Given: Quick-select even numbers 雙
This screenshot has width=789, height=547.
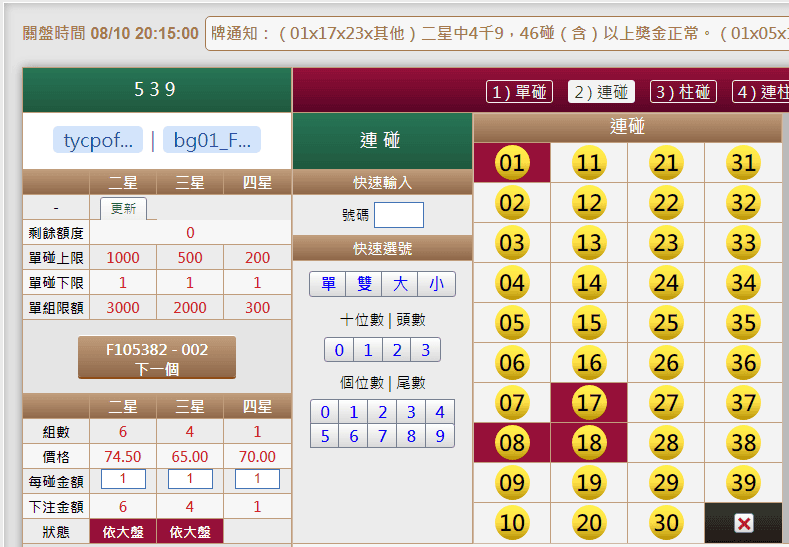Looking at the screenshot, I should point(364,284).
